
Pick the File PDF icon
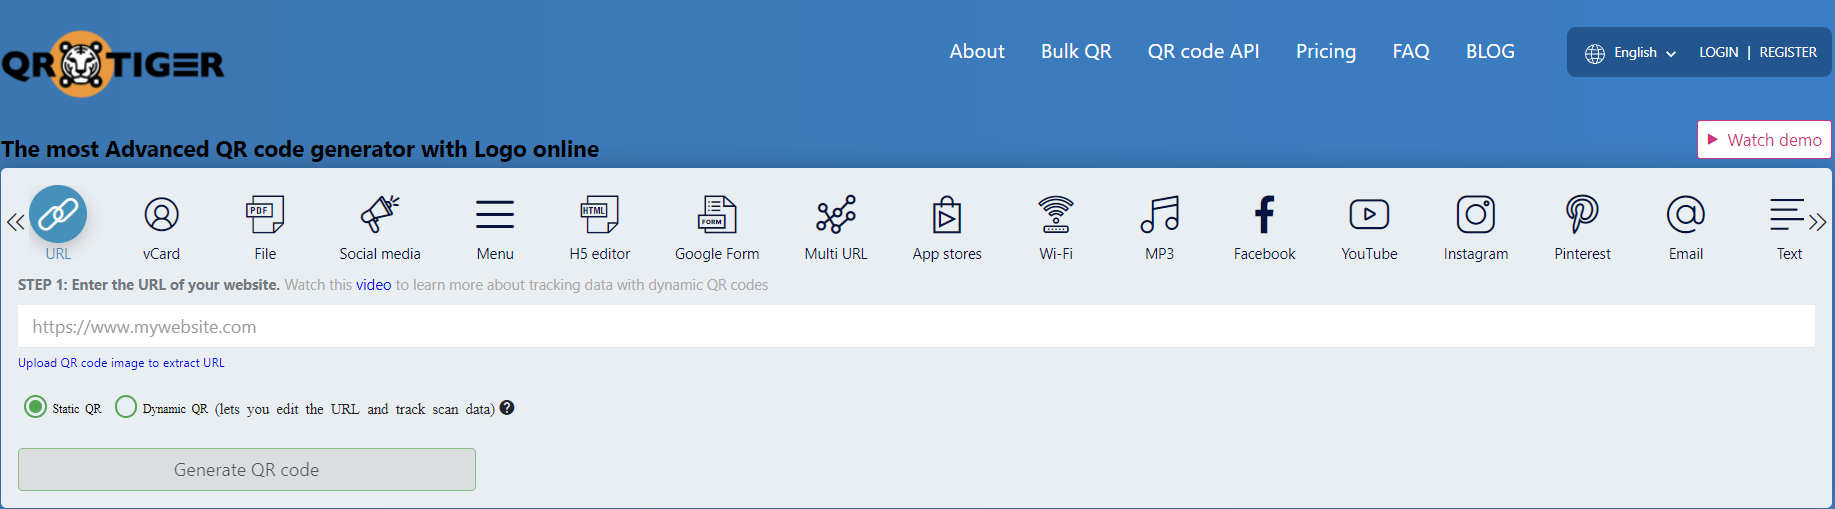pyautogui.click(x=265, y=214)
